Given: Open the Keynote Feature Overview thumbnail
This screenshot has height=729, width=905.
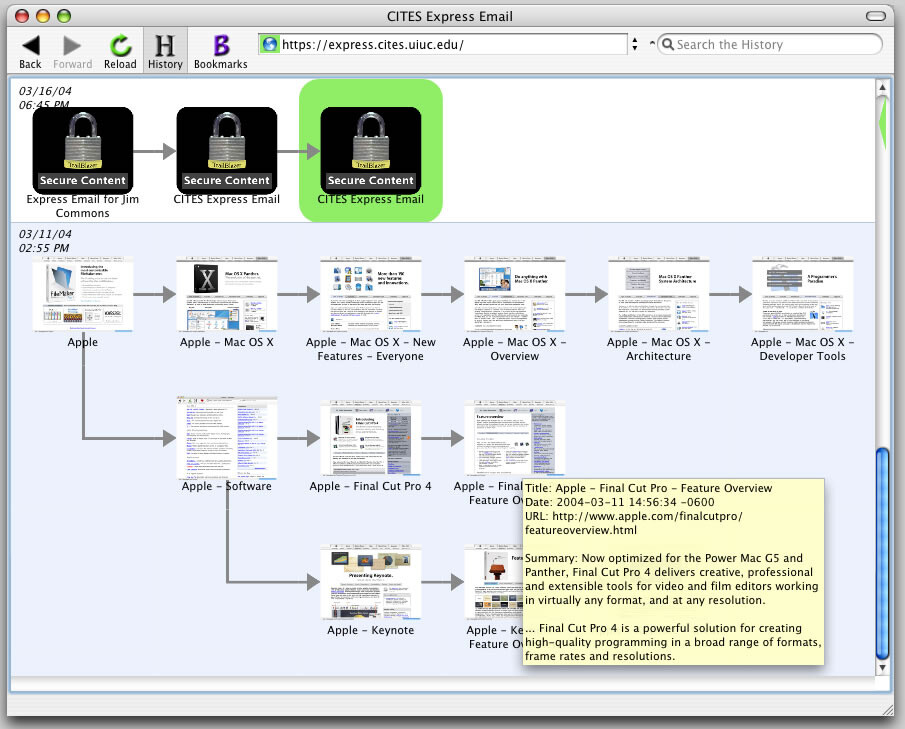Looking at the screenshot, I should click(493, 582).
